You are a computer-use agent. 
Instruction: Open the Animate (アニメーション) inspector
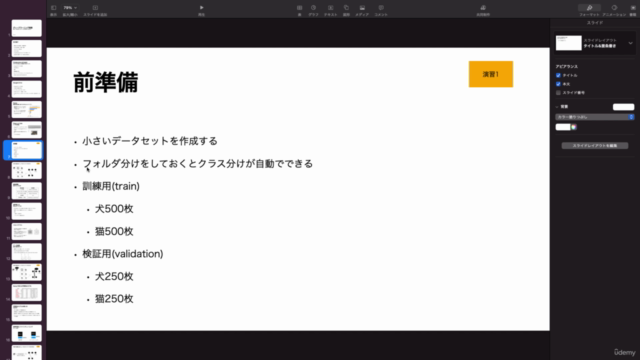614,8
